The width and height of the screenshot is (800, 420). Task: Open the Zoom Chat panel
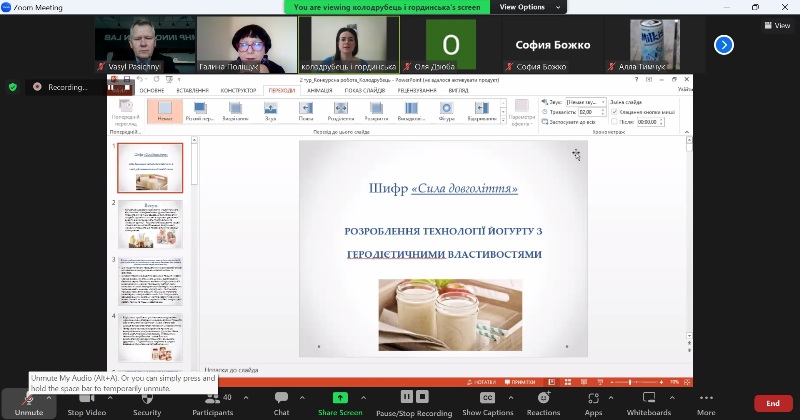point(281,404)
